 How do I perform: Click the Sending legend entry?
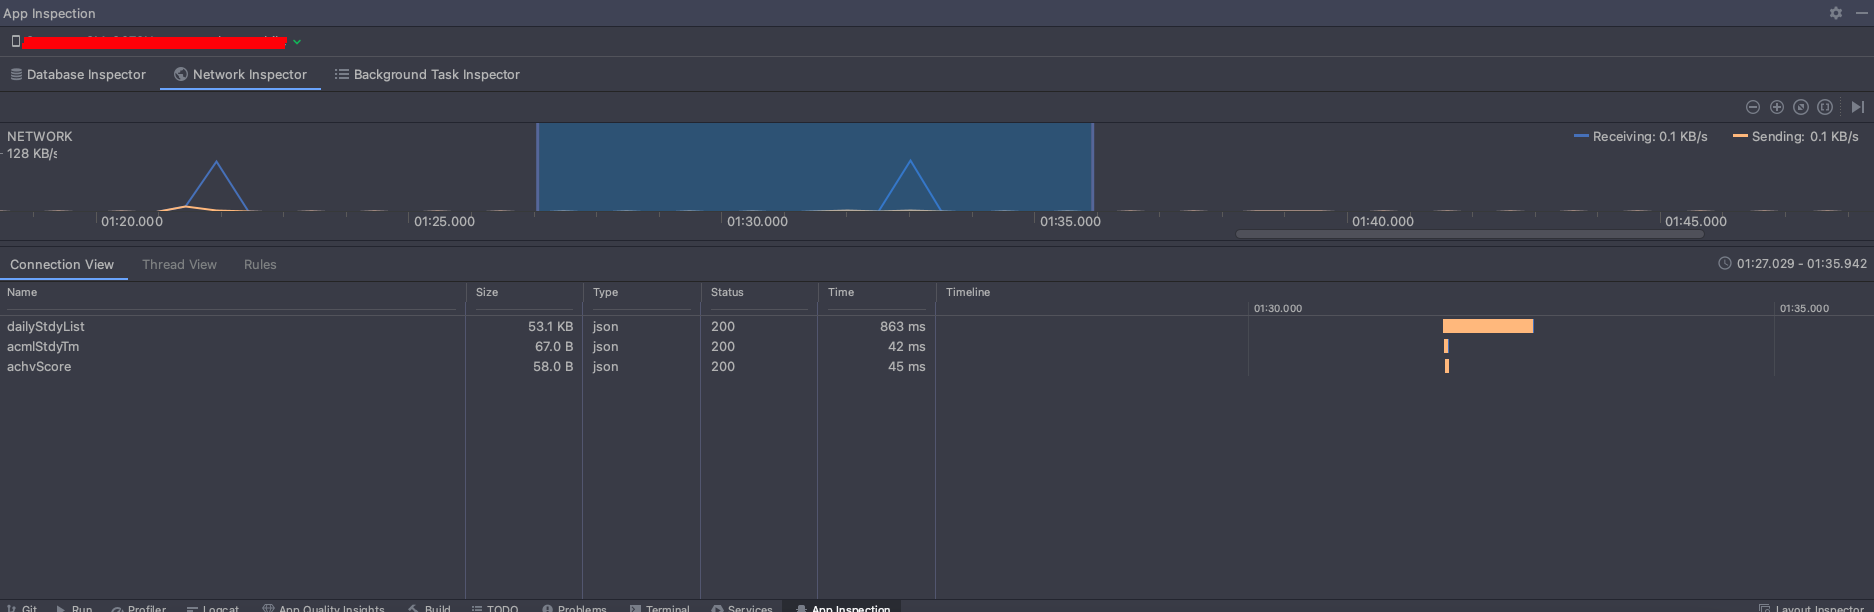1795,136
